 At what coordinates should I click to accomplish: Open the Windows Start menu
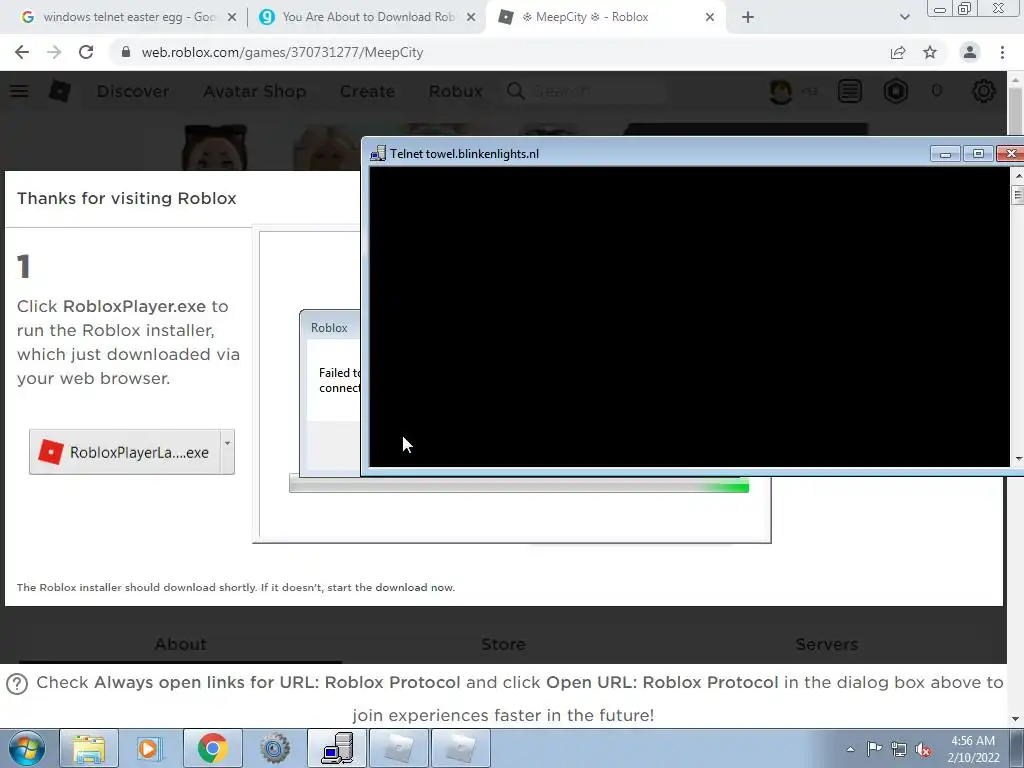26,748
